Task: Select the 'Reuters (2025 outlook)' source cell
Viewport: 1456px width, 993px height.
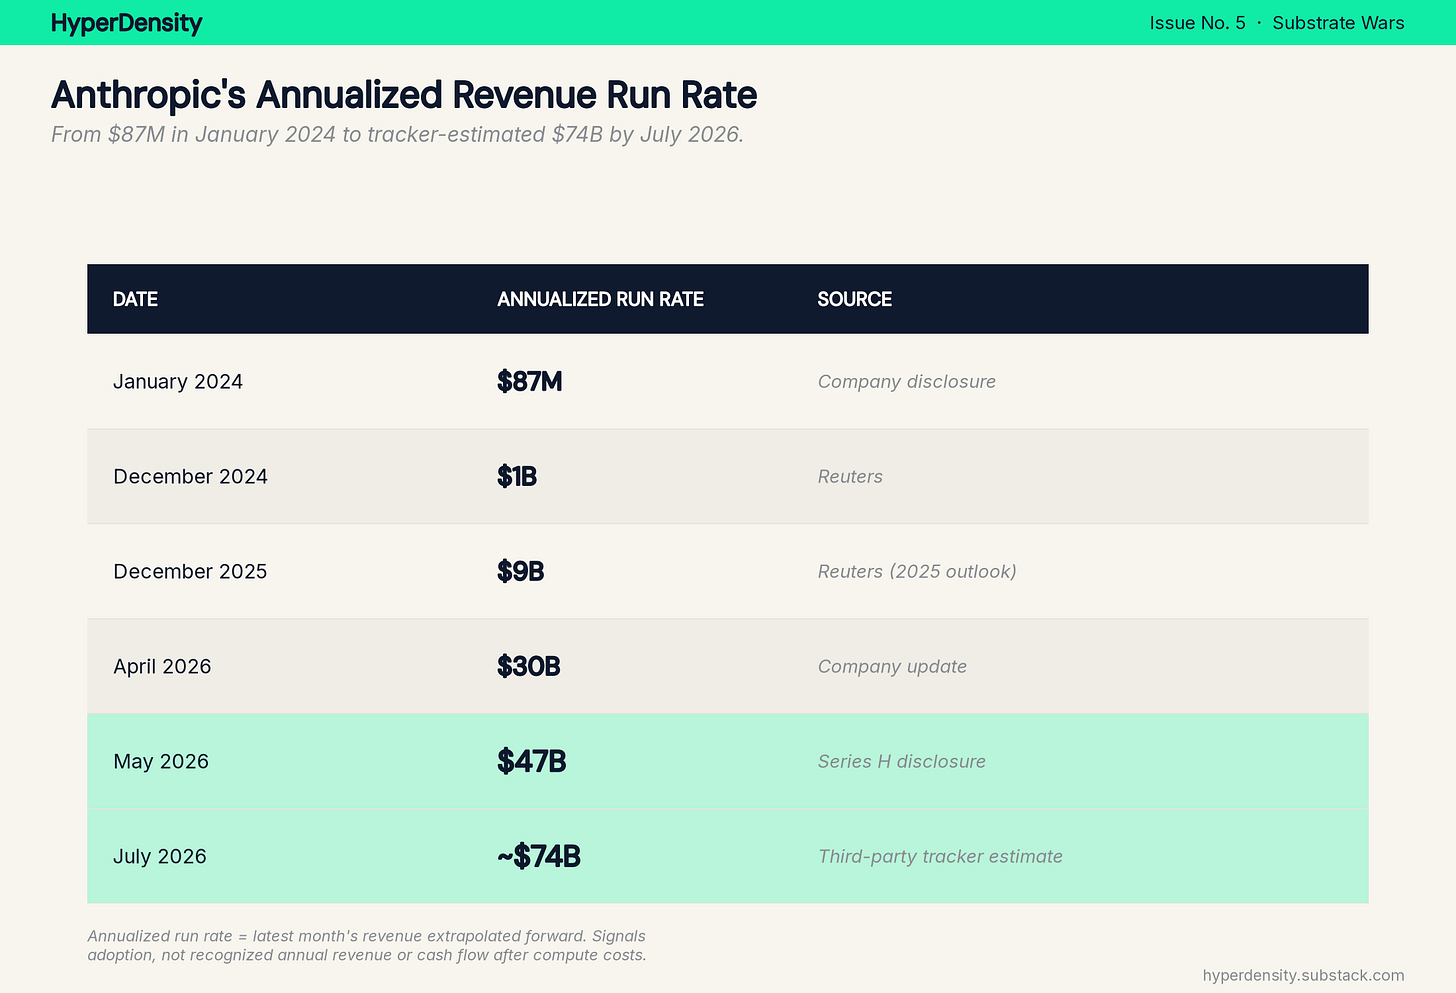Action: pyautogui.click(x=917, y=571)
